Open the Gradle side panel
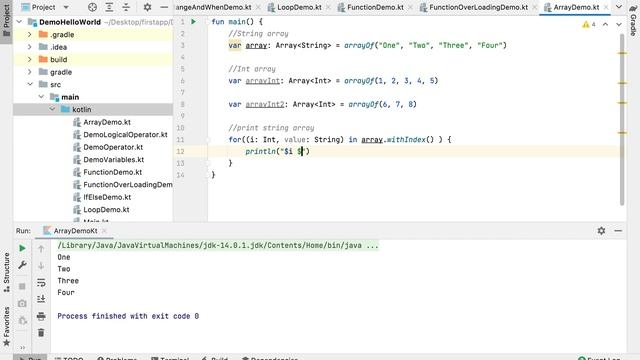Screen dimensions: 640x360 click(633, 19)
